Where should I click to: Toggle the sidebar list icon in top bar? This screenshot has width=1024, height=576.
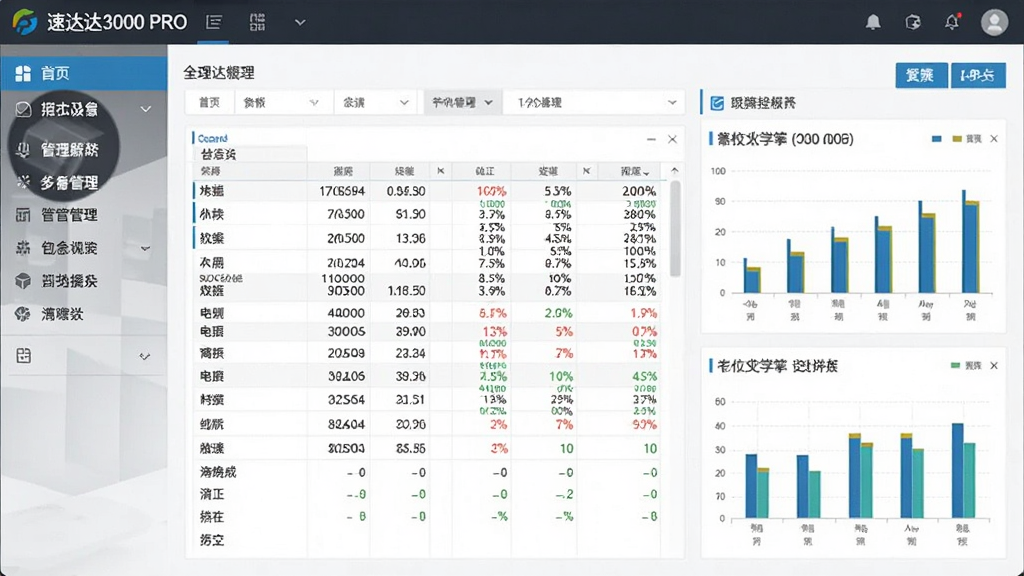[214, 22]
